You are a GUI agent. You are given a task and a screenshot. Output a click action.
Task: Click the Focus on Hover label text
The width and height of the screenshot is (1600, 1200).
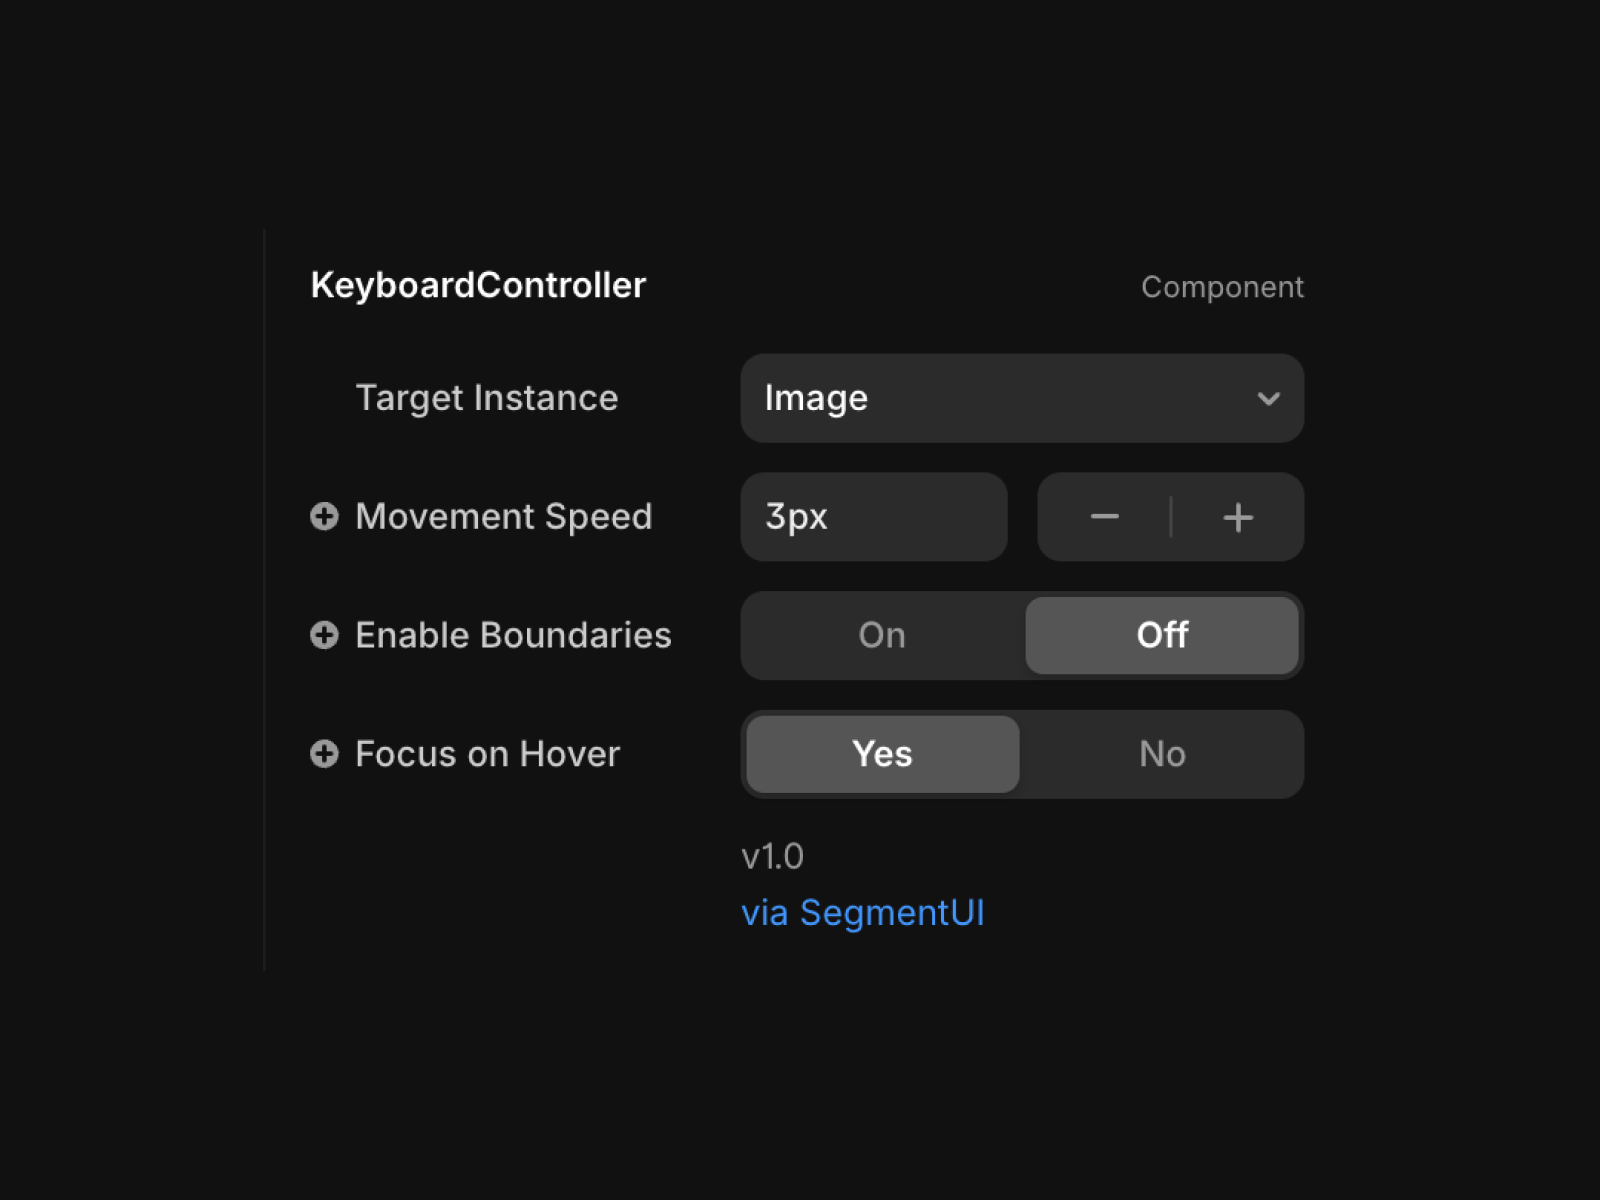point(488,754)
